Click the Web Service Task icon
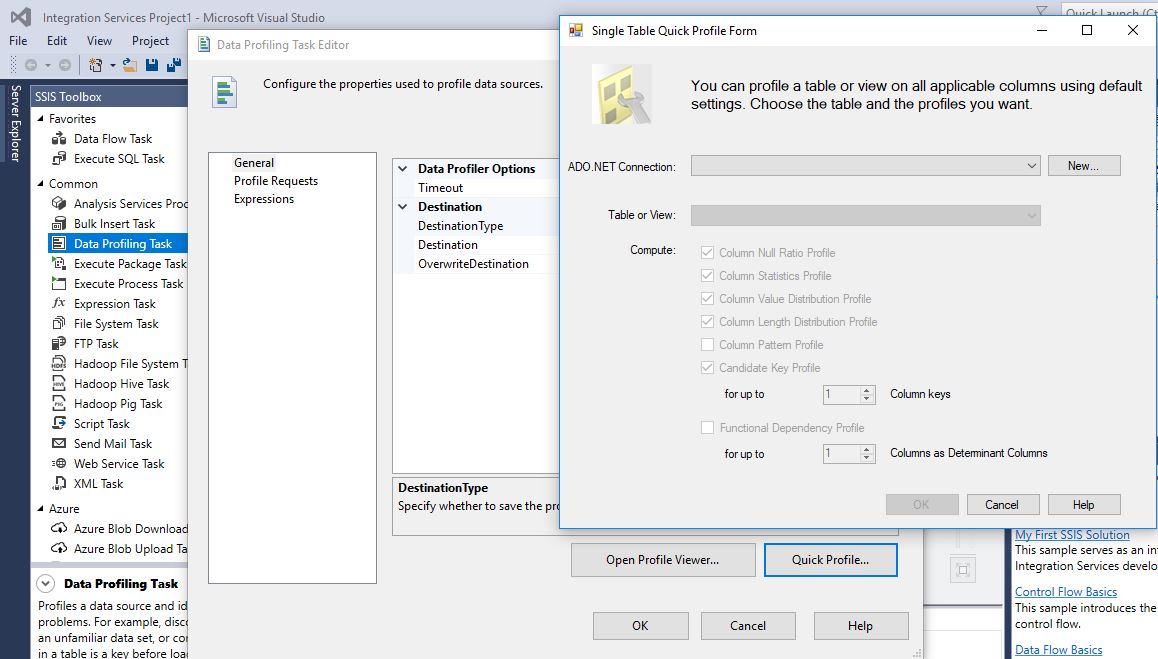This screenshot has width=1158, height=659. pyautogui.click(x=59, y=462)
